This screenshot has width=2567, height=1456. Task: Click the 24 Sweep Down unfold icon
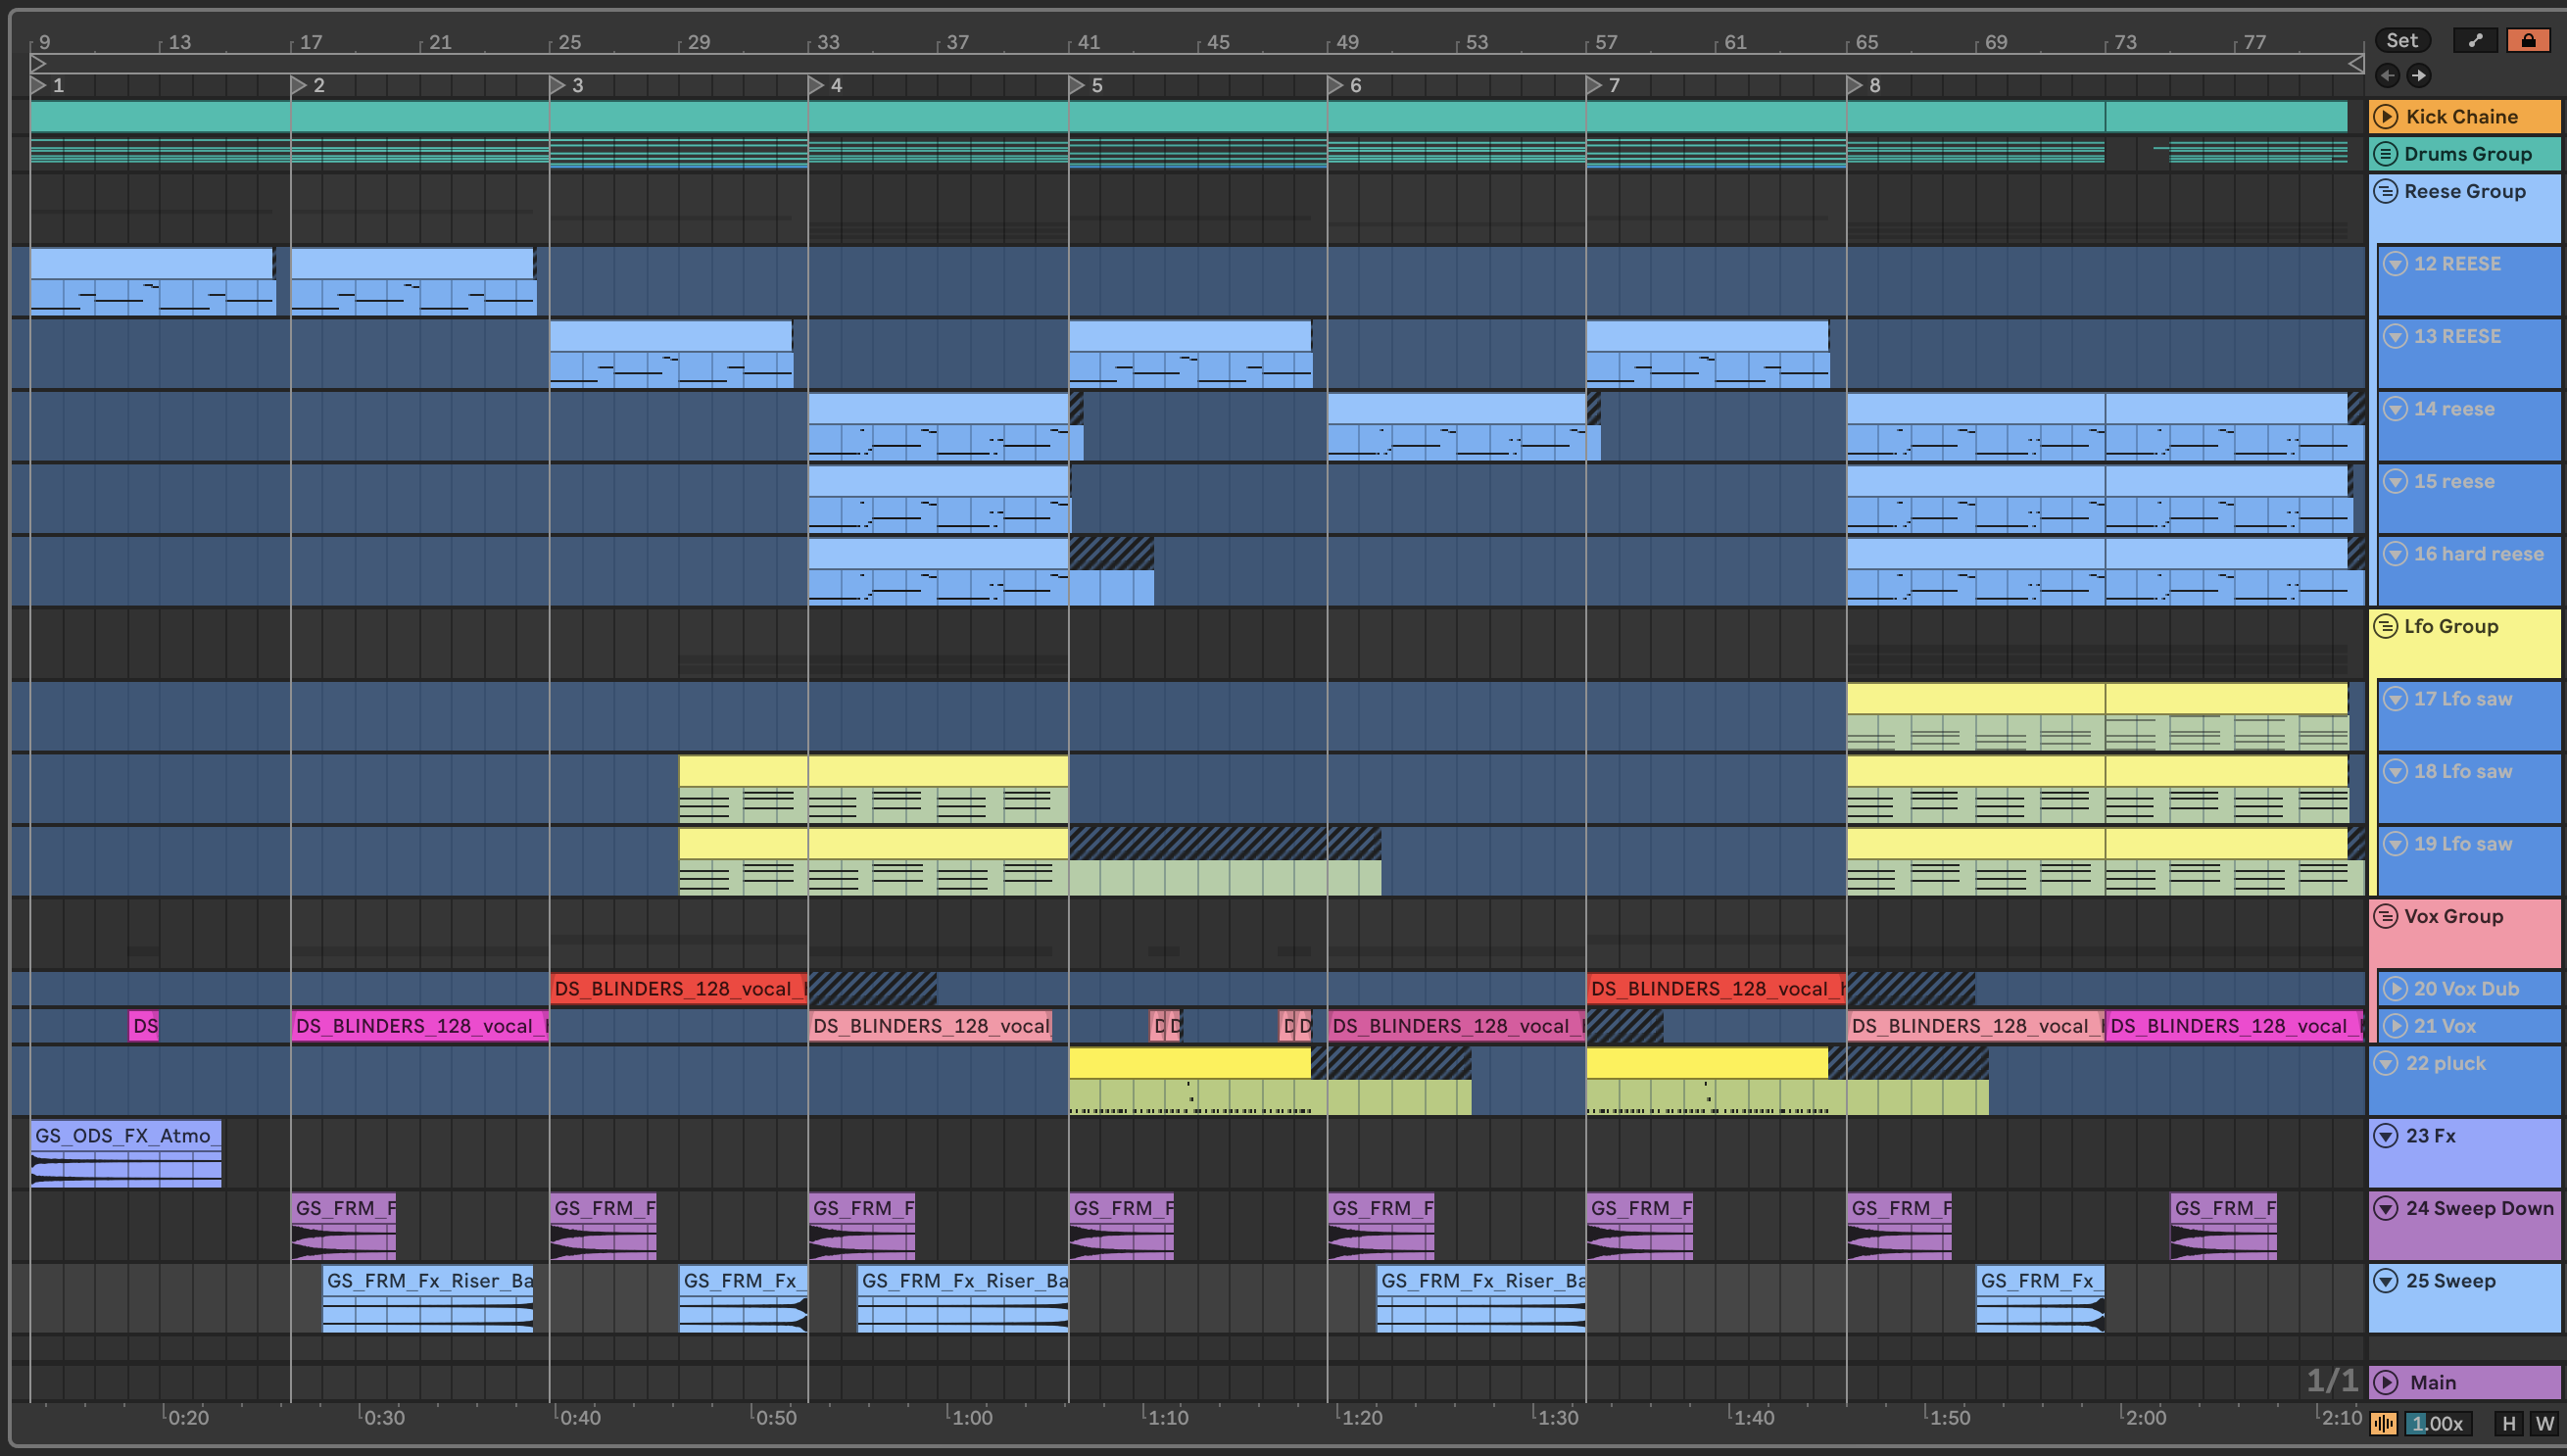[x=2386, y=1208]
